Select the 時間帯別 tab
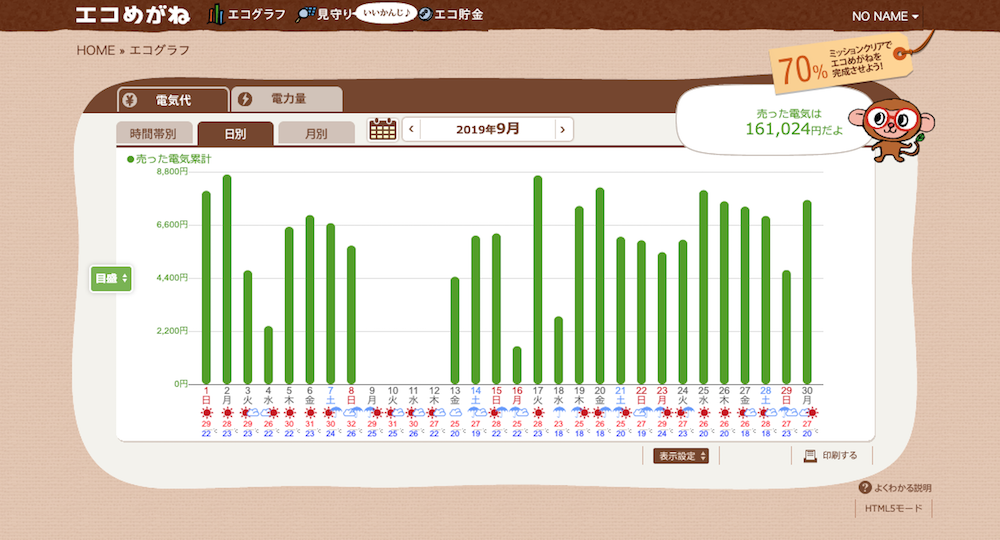1000x540 pixels. tap(153, 133)
